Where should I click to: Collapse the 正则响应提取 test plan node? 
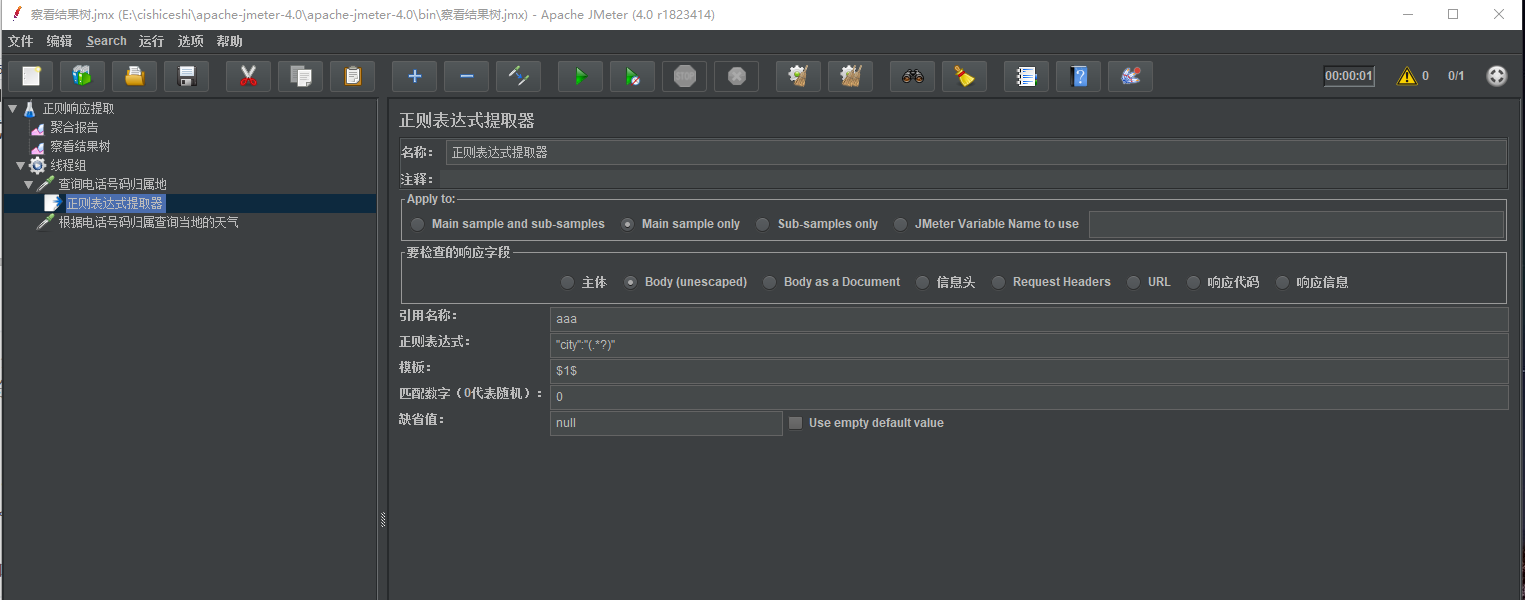tap(12, 108)
